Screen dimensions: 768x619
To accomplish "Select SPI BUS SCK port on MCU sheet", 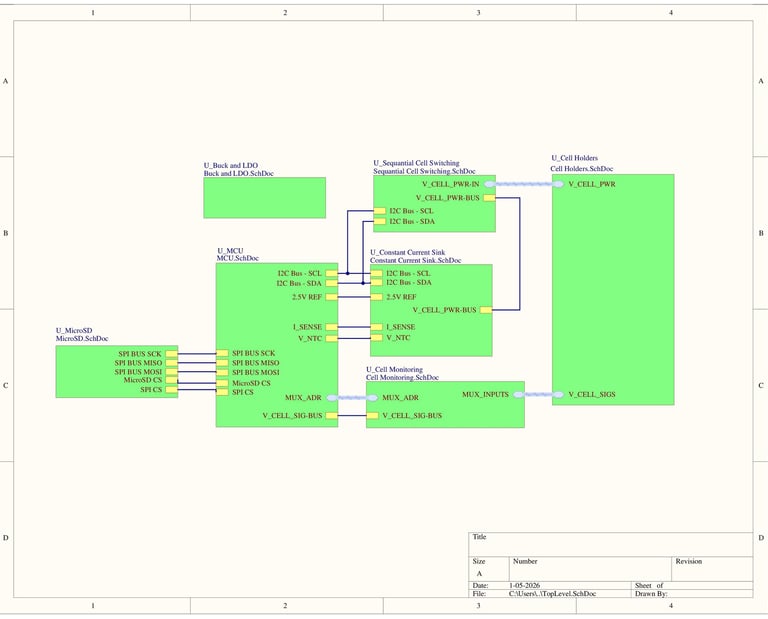I will [x=222, y=353].
